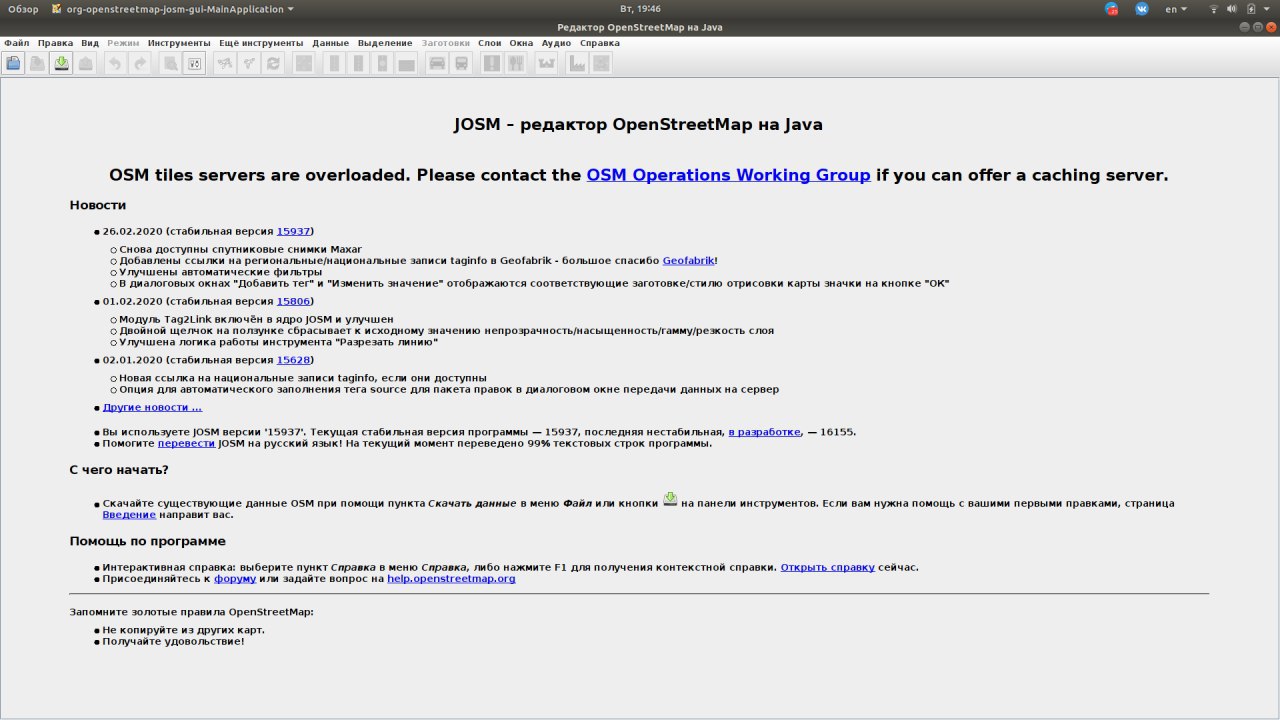Click the Save icon in the toolbar
The height and width of the screenshot is (720, 1280).
tap(37, 64)
